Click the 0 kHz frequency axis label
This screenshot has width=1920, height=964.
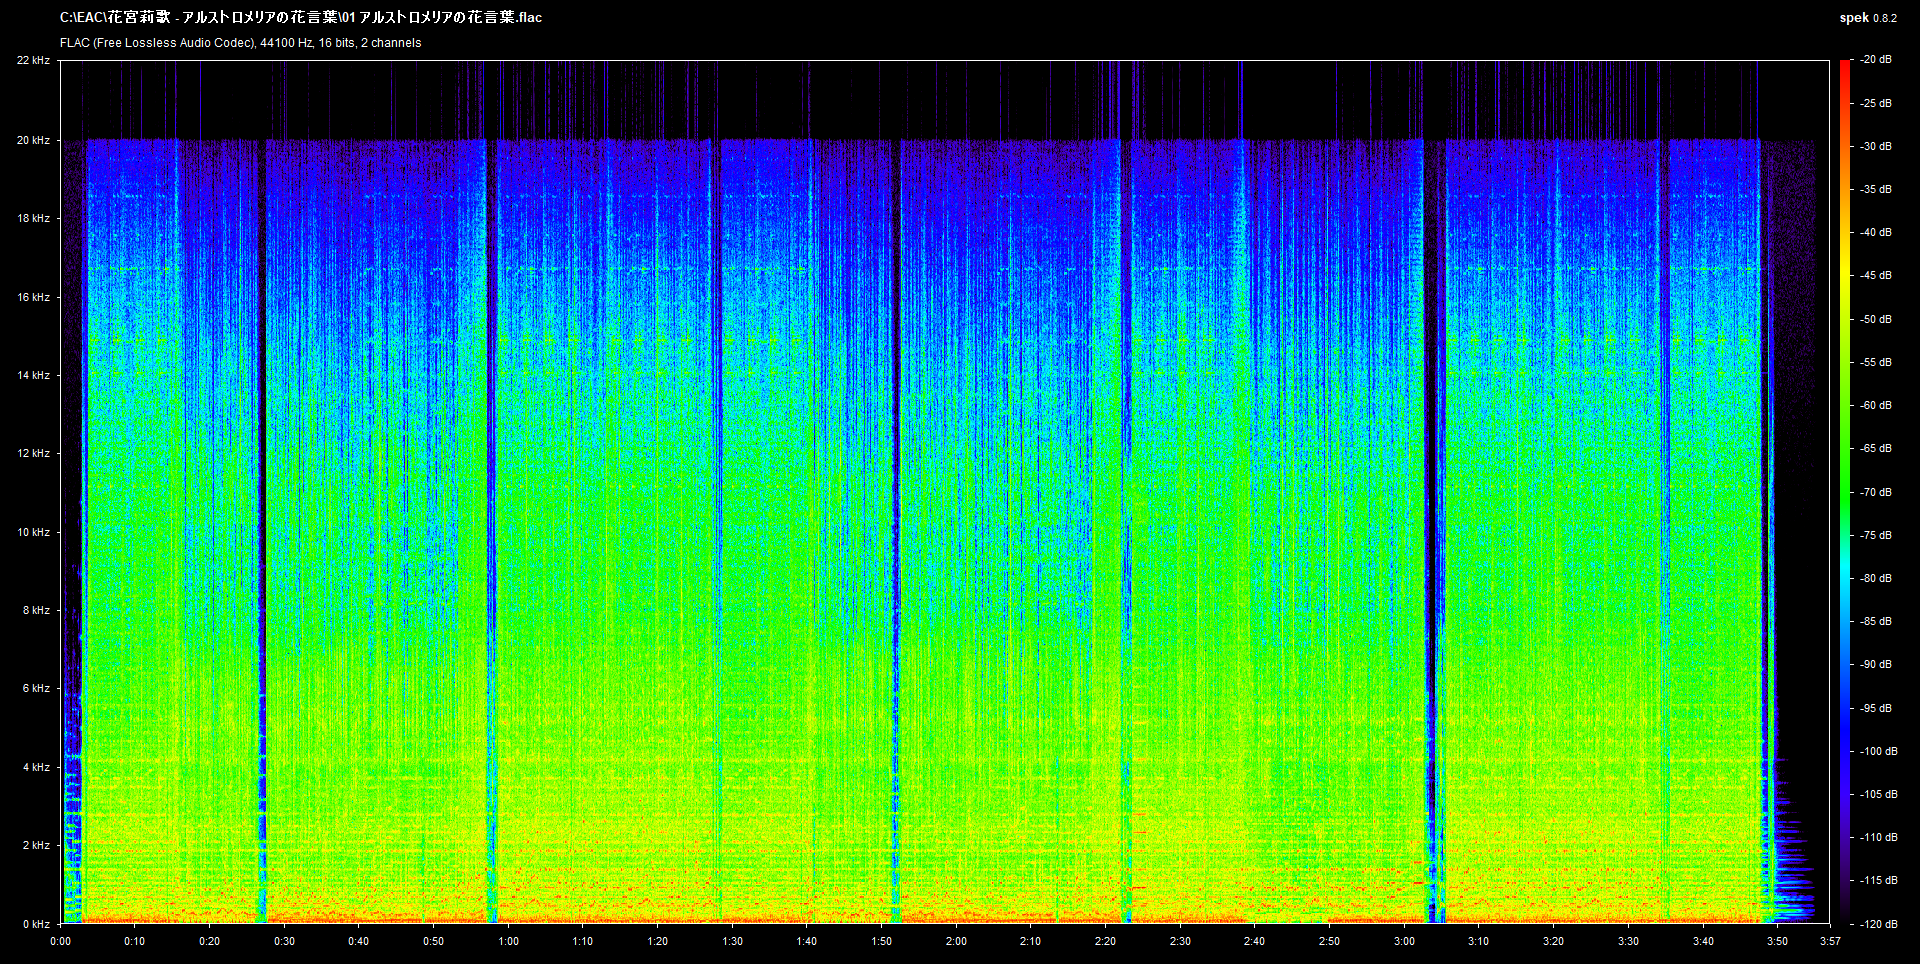click(36, 924)
